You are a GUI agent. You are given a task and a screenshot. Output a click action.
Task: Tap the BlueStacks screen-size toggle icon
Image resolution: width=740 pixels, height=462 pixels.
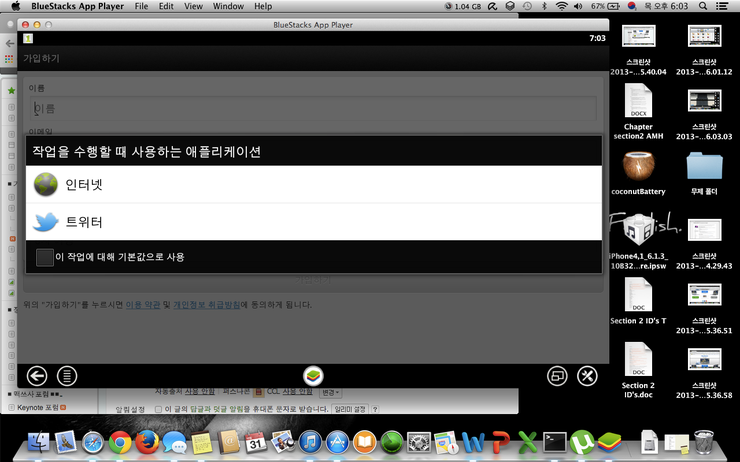pyautogui.click(x=557, y=376)
